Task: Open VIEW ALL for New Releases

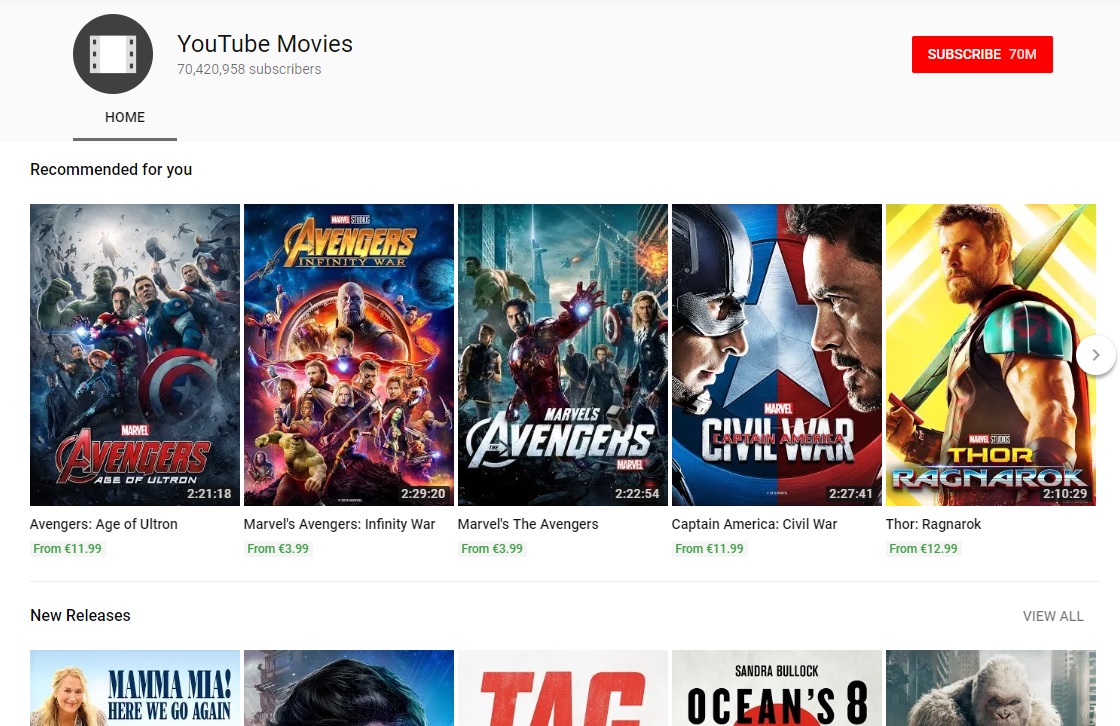Action: [x=1053, y=616]
